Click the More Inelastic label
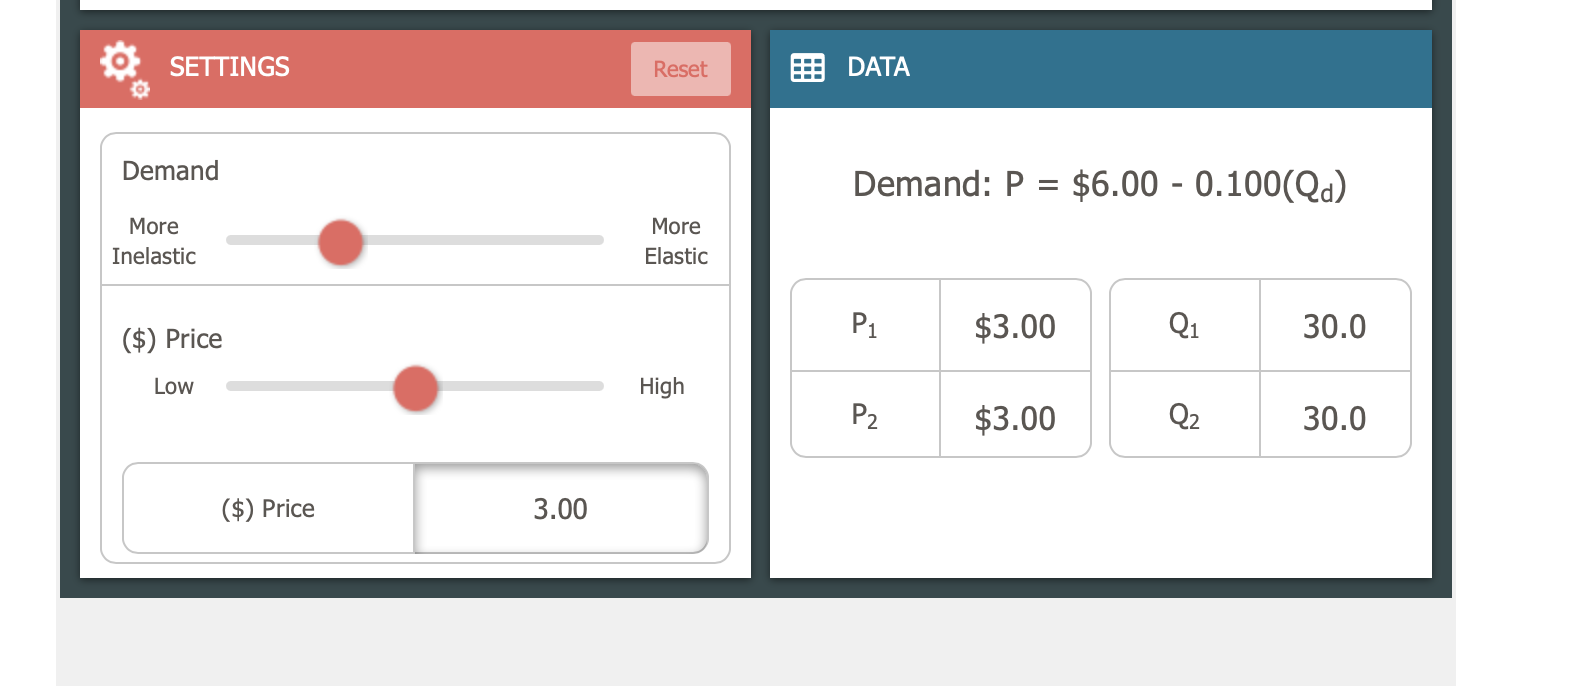1584x686 pixels. (154, 241)
